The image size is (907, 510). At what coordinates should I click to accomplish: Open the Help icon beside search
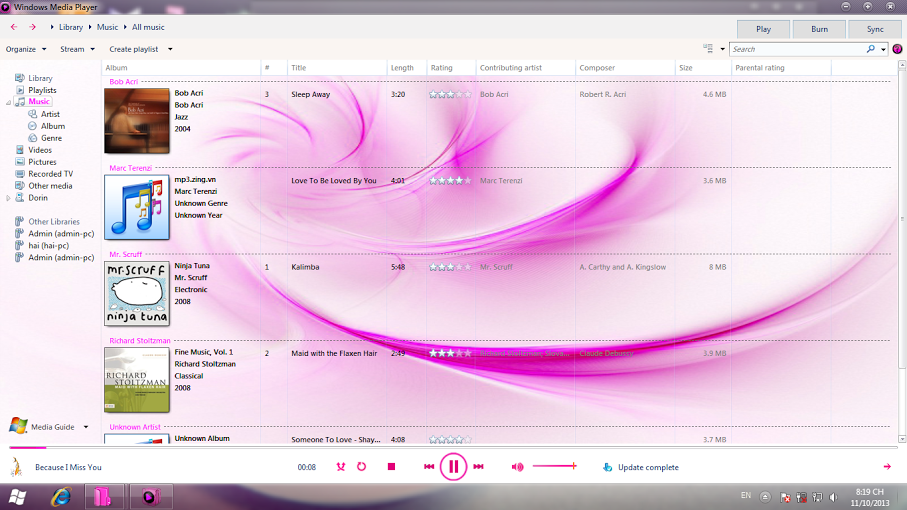(897, 49)
